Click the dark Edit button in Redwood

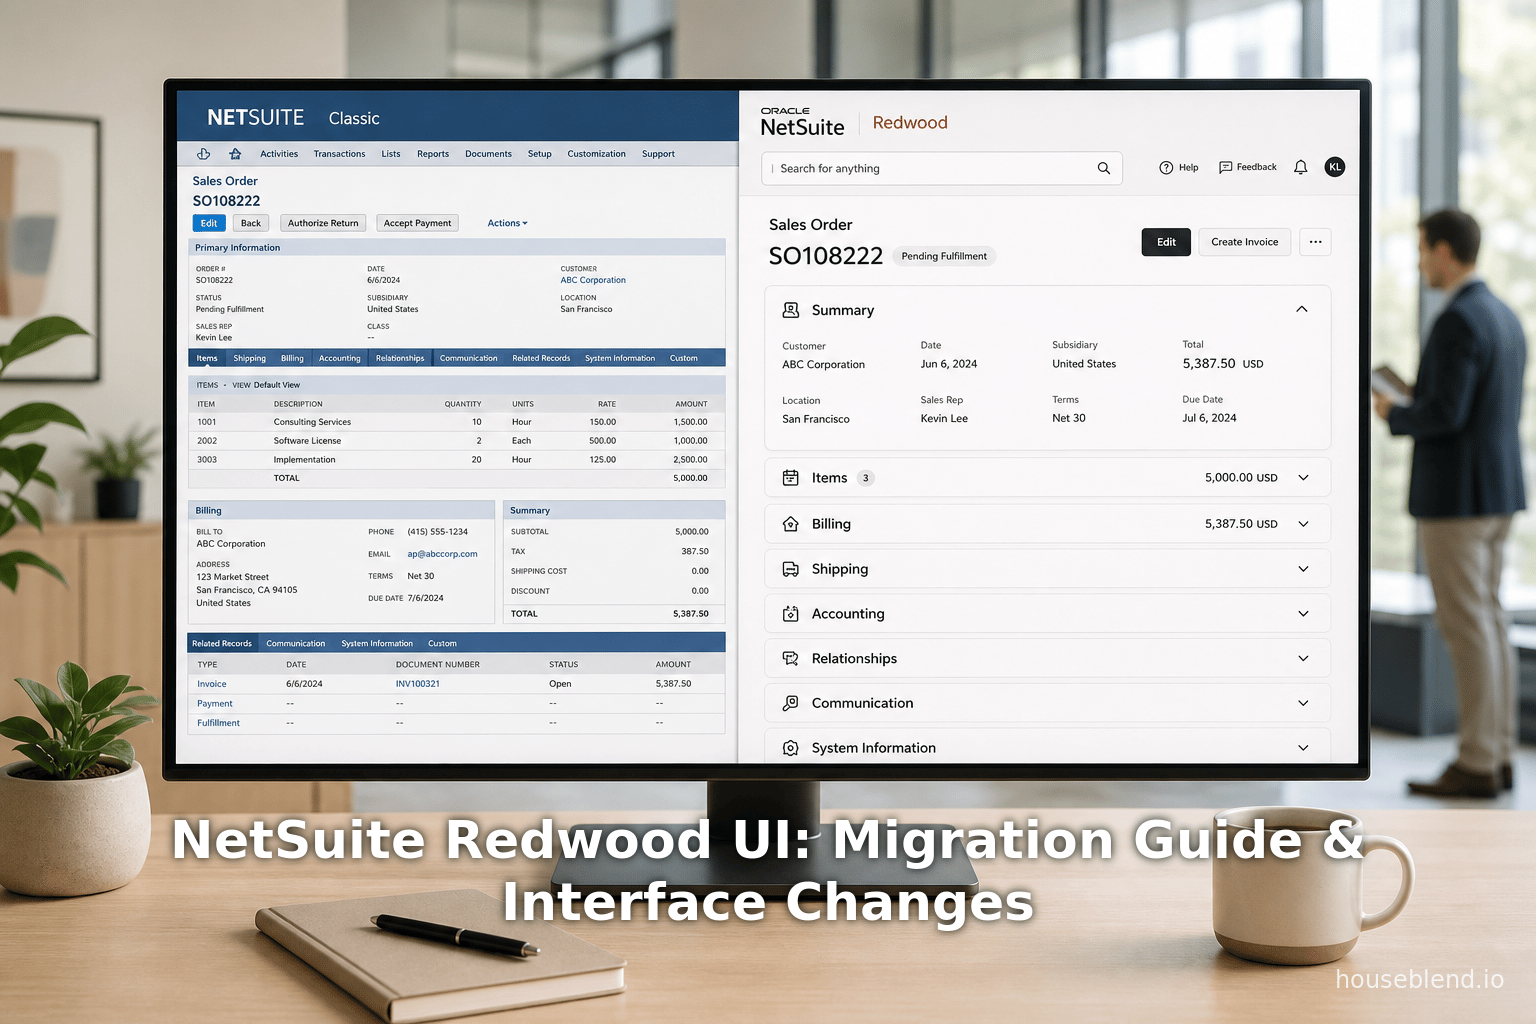1166,242
